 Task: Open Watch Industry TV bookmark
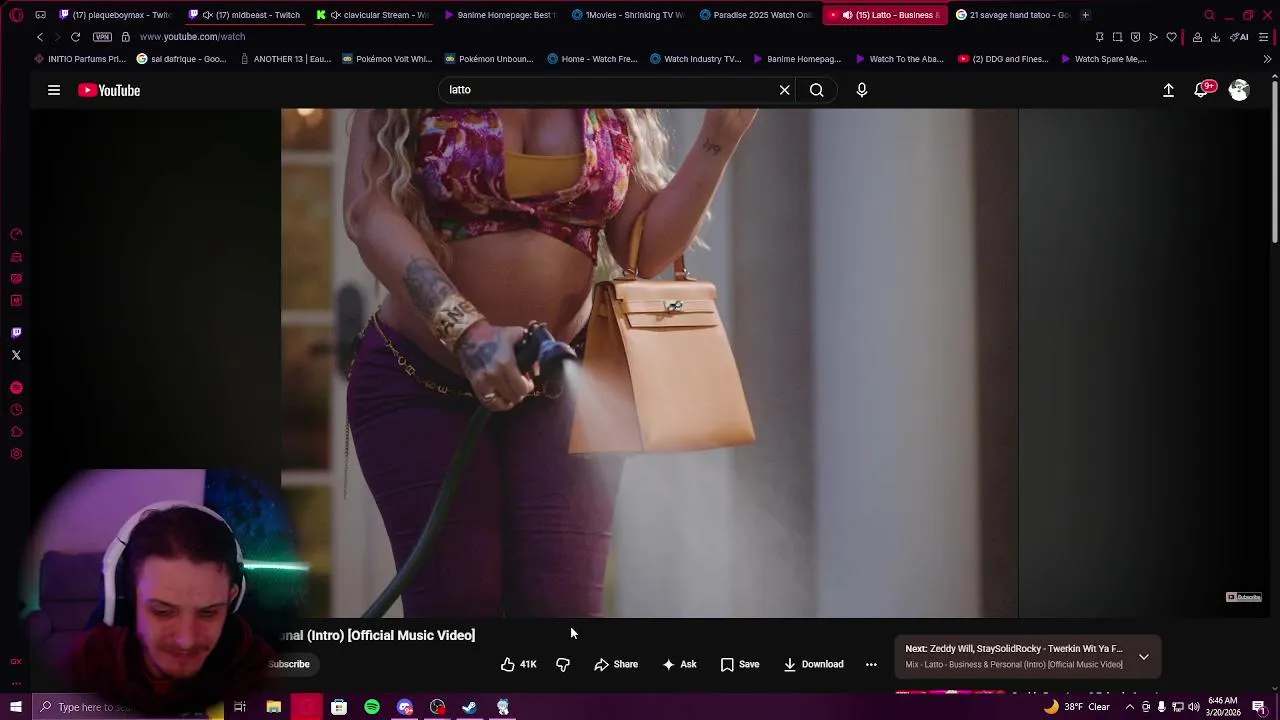click(695, 59)
